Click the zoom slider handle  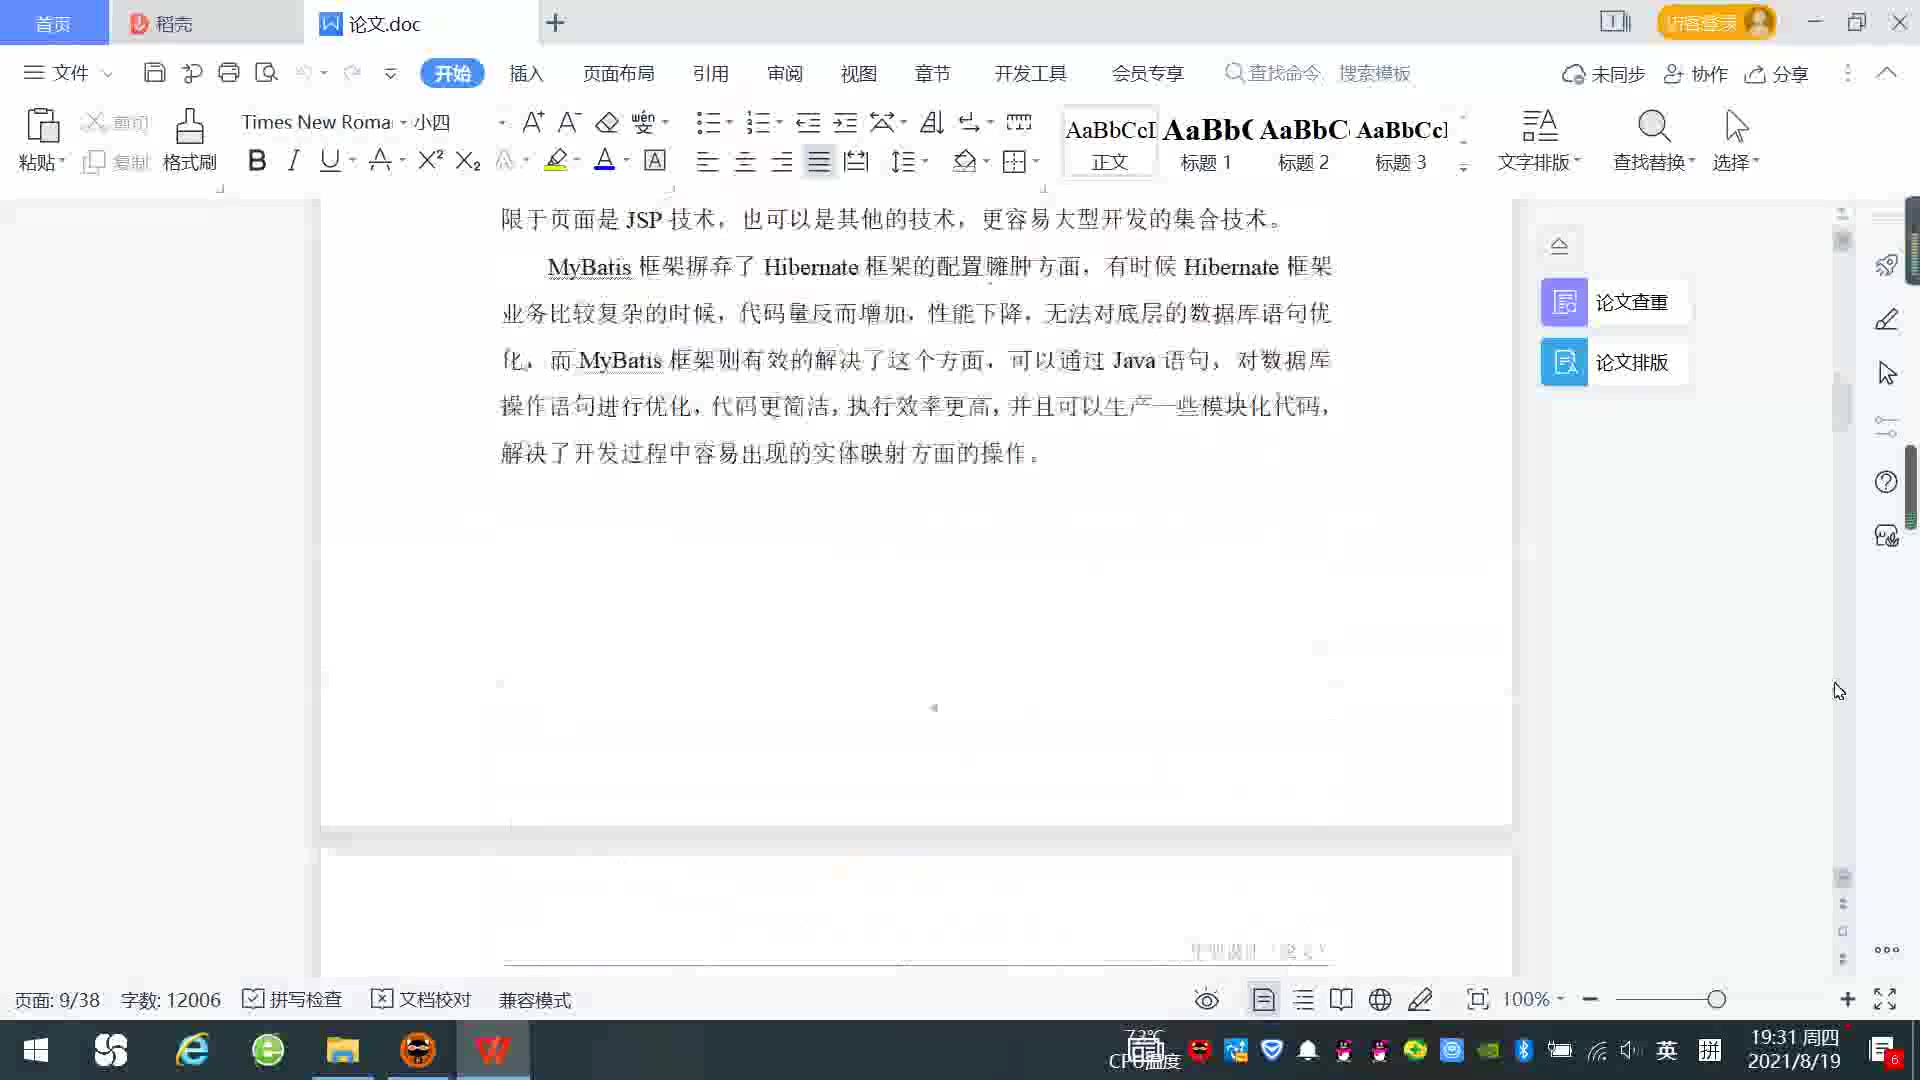tap(1716, 1000)
